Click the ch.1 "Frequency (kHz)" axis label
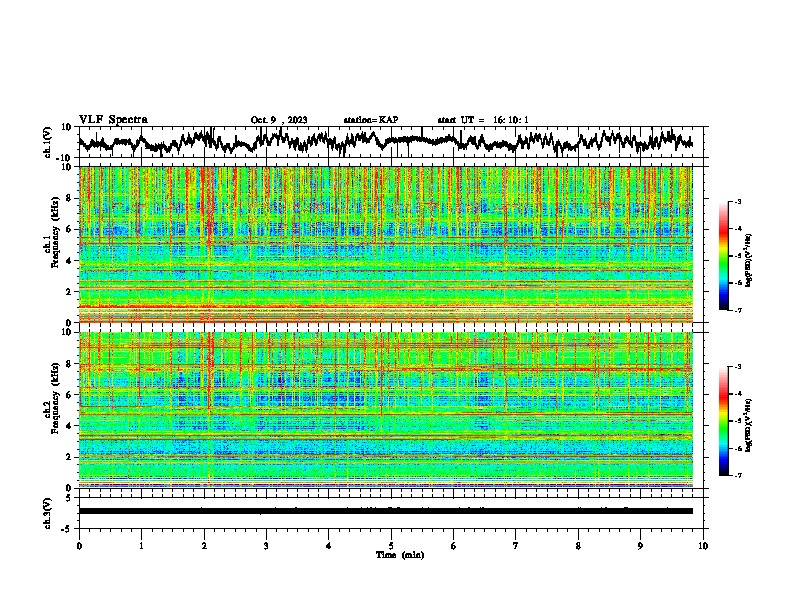This screenshot has height=612, width=792. click(x=55, y=233)
